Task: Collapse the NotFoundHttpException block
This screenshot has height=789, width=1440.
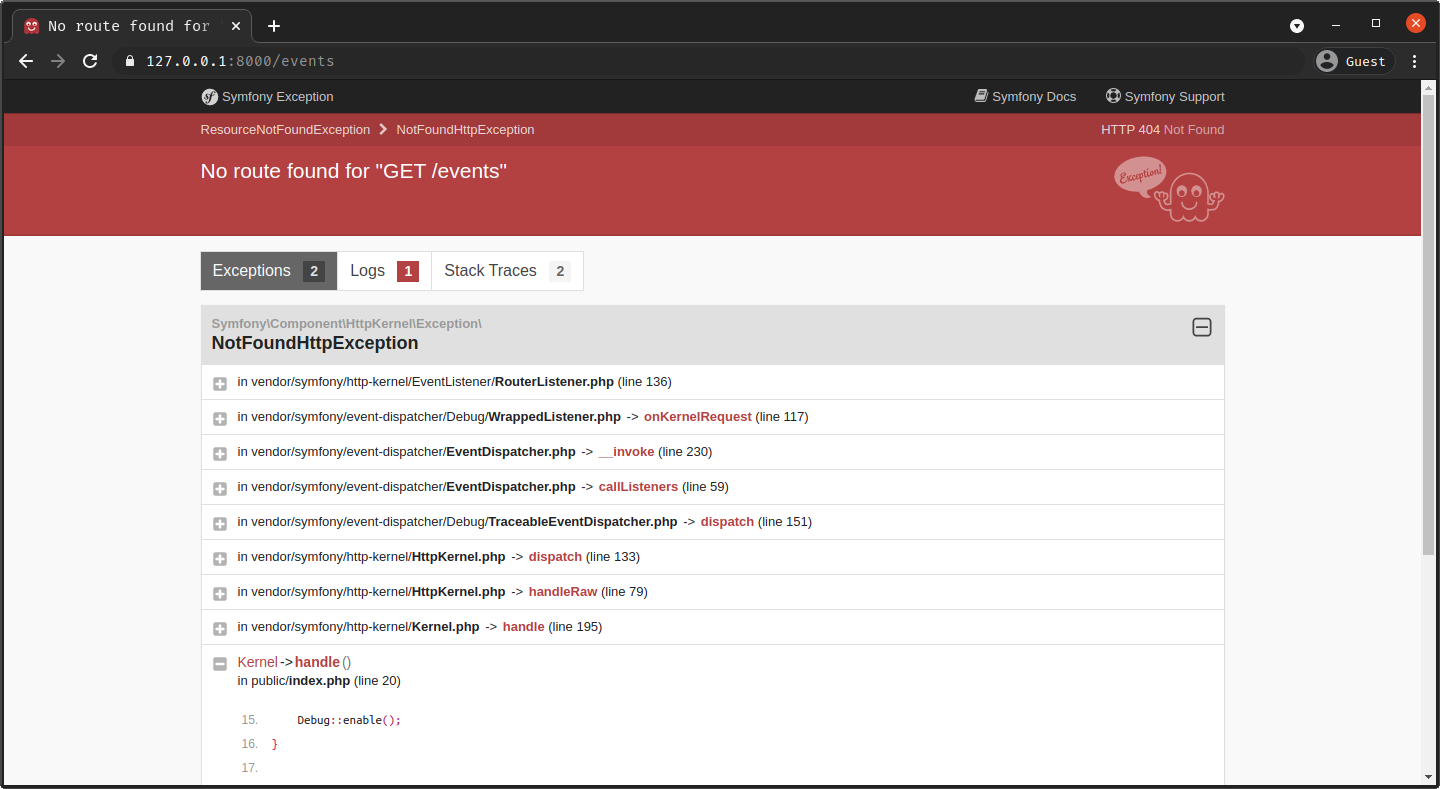Action: (1201, 327)
